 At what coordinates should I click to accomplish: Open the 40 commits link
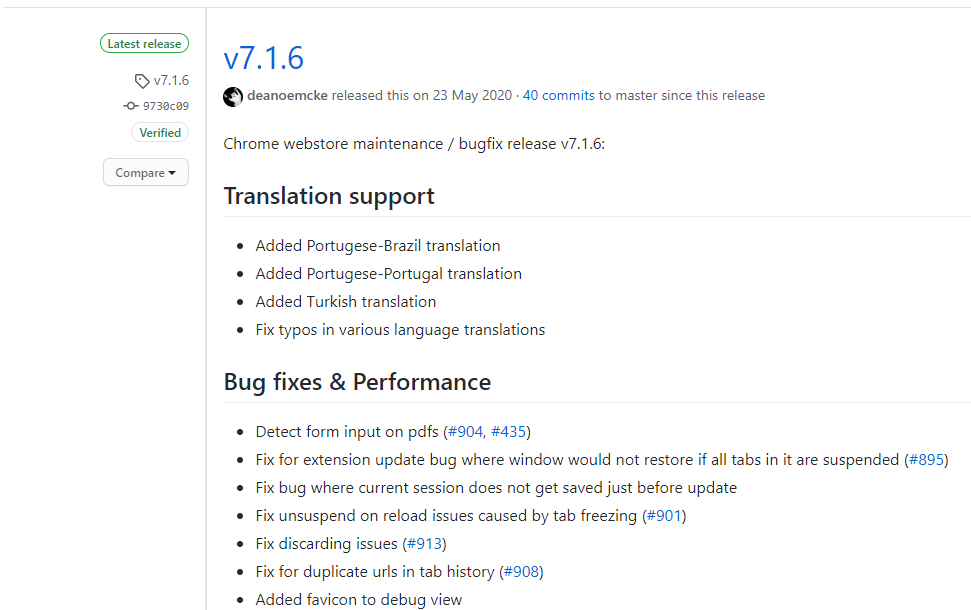click(559, 95)
